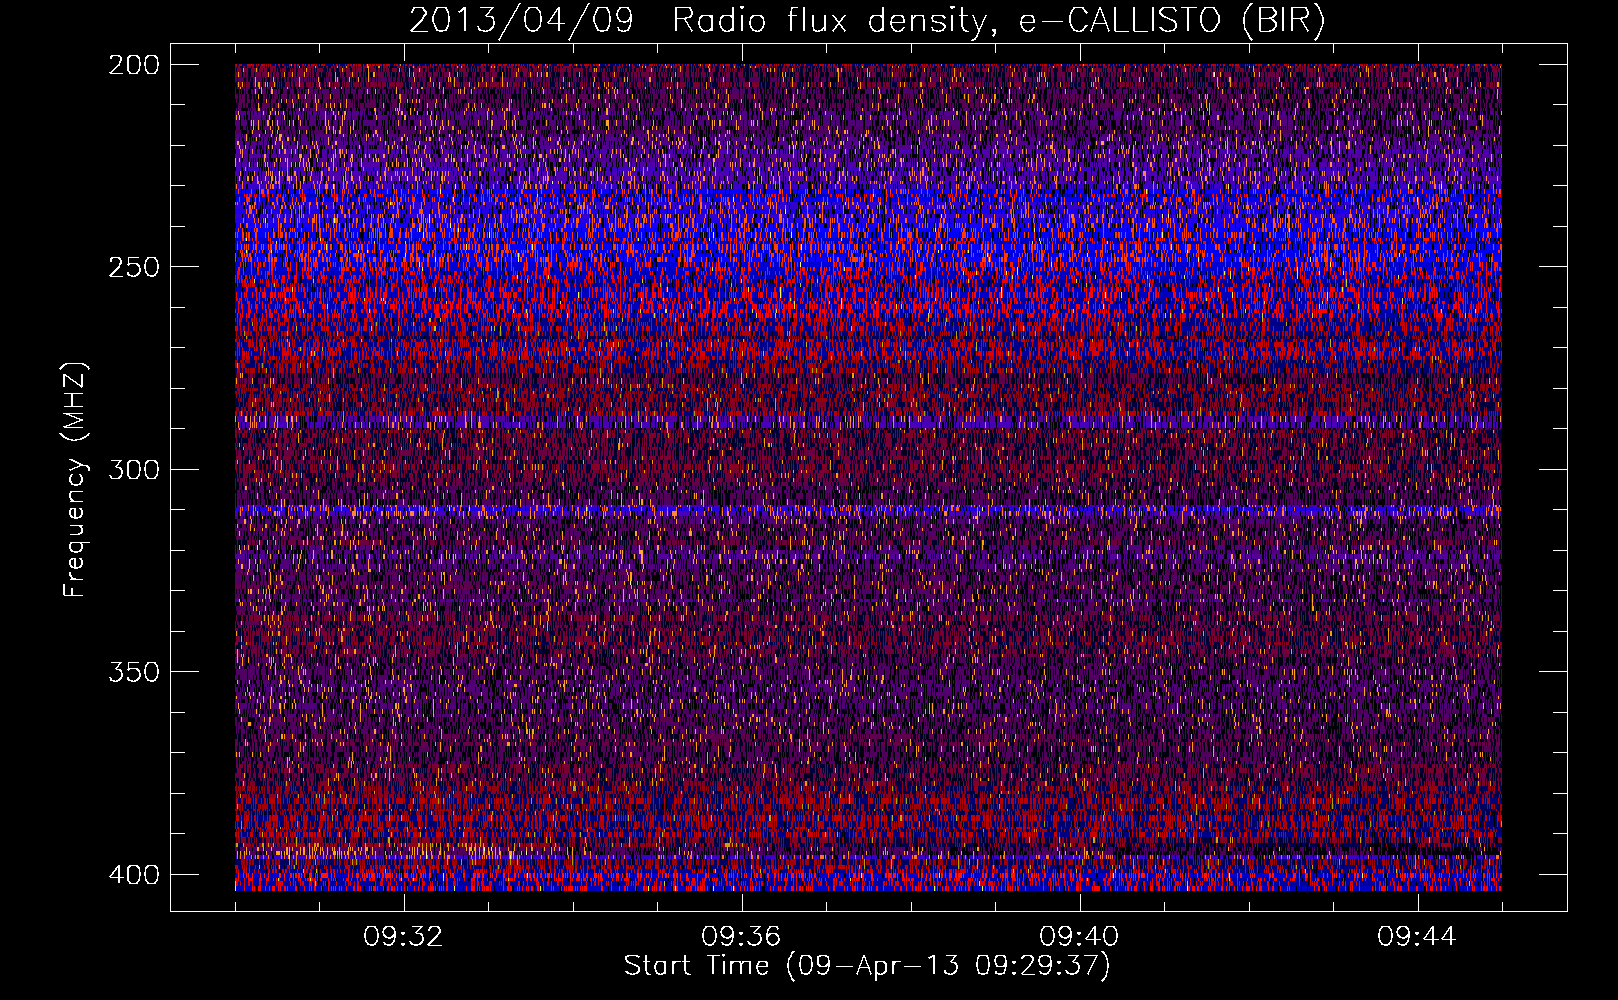This screenshot has height=1000, width=1618.
Task: Click the 200 frequency tick label
Action: point(133,65)
